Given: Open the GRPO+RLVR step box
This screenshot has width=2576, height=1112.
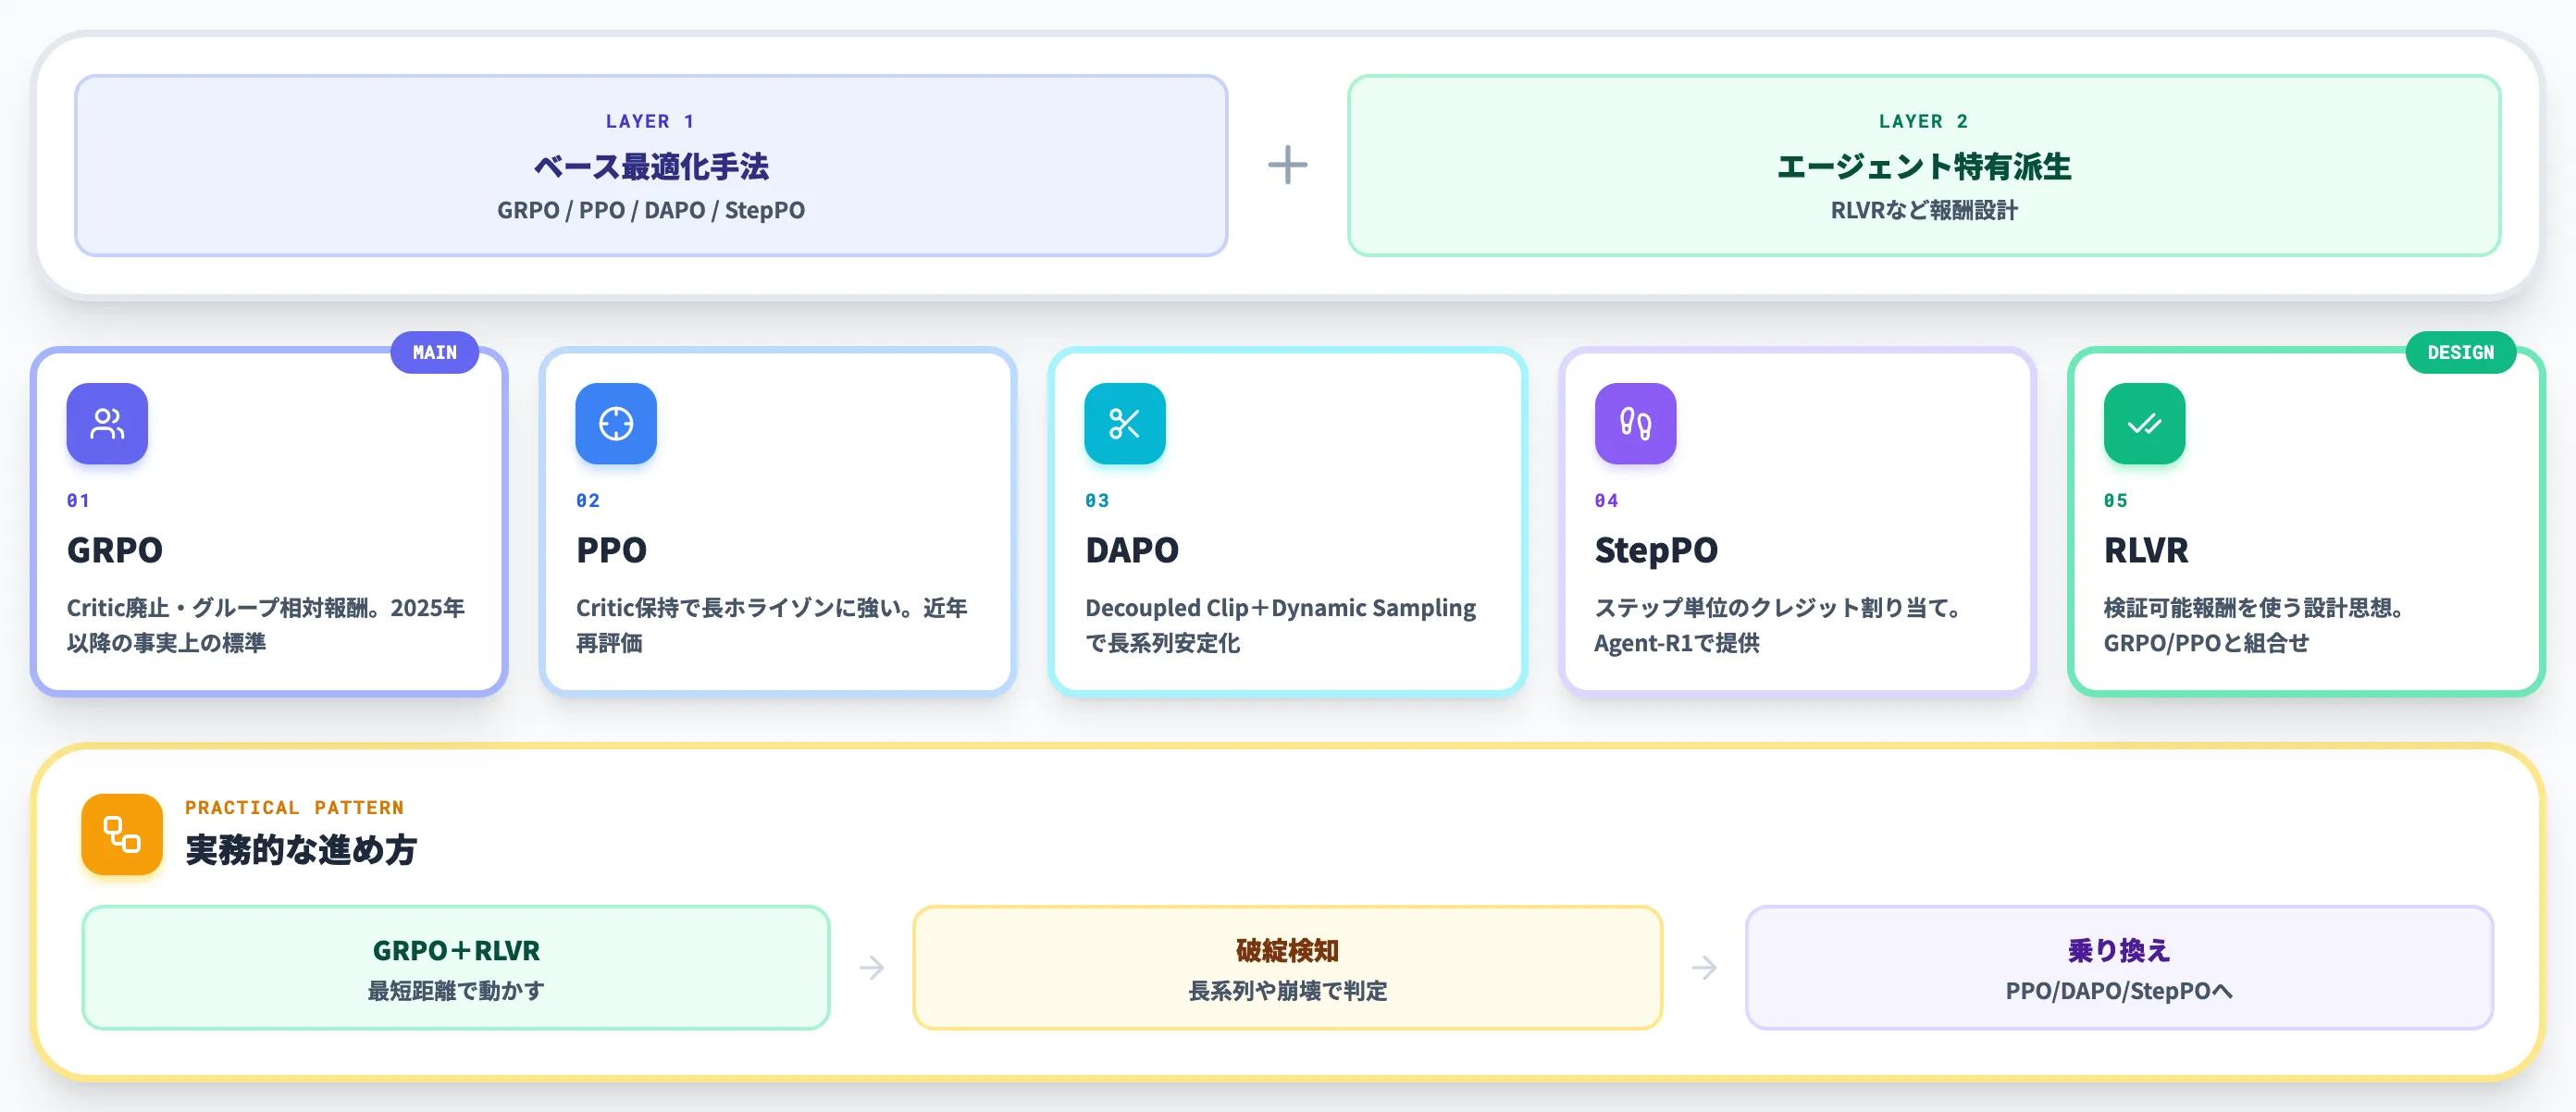Looking at the screenshot, I should coord(456,967).
